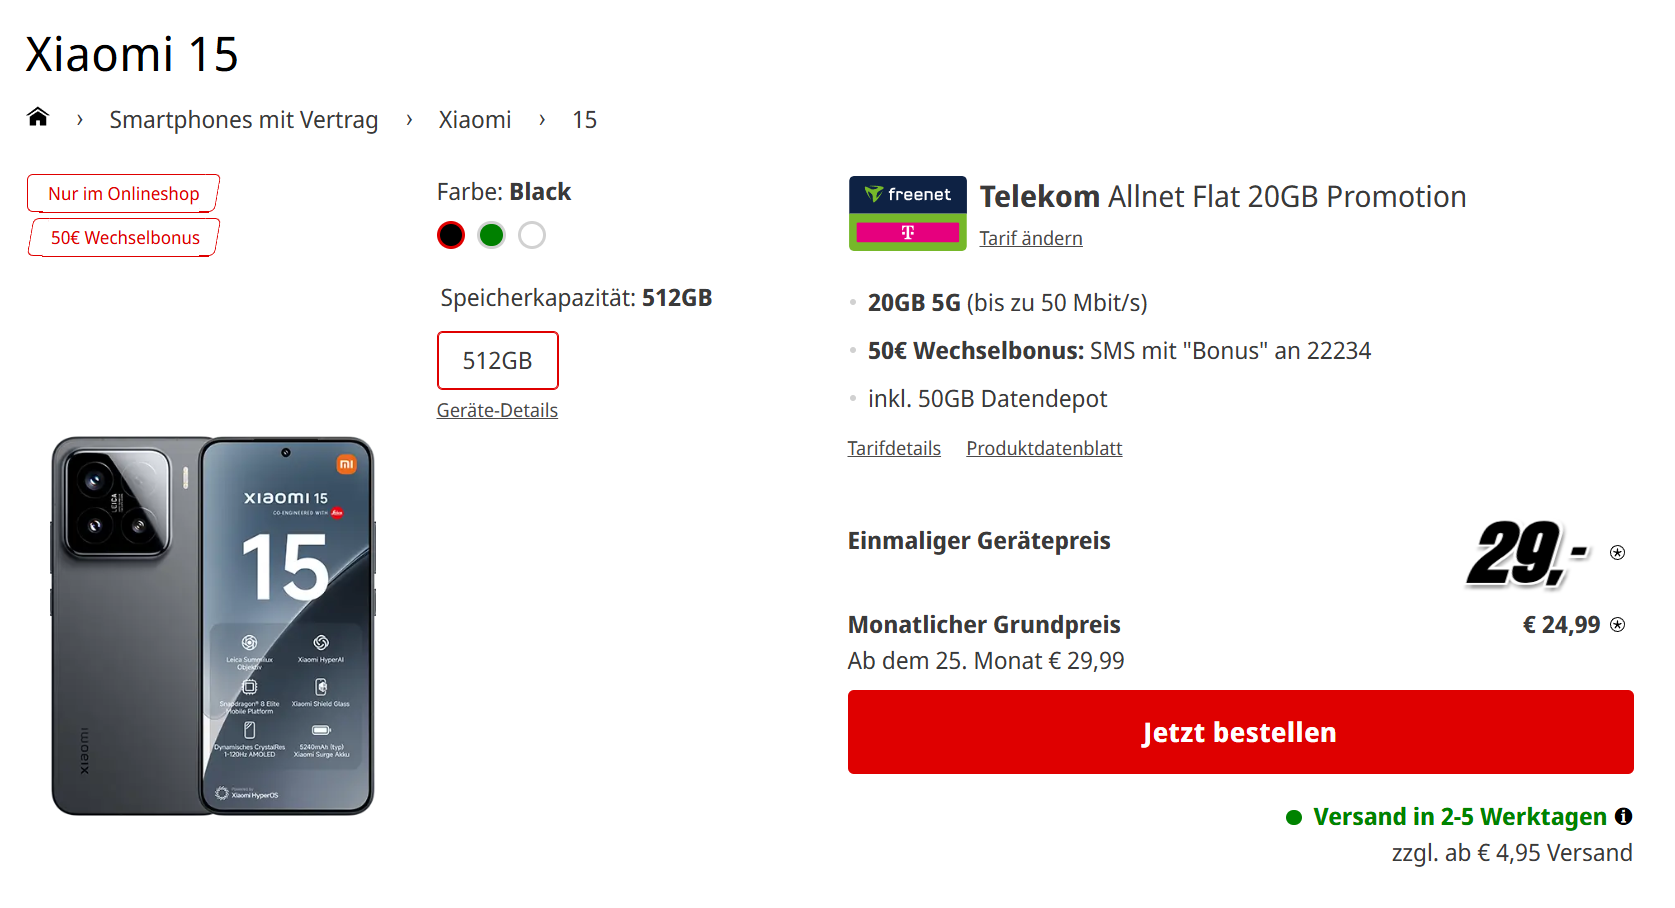1675x908 pixels.
Task: Select the Black color option
Action: [451, 235]
